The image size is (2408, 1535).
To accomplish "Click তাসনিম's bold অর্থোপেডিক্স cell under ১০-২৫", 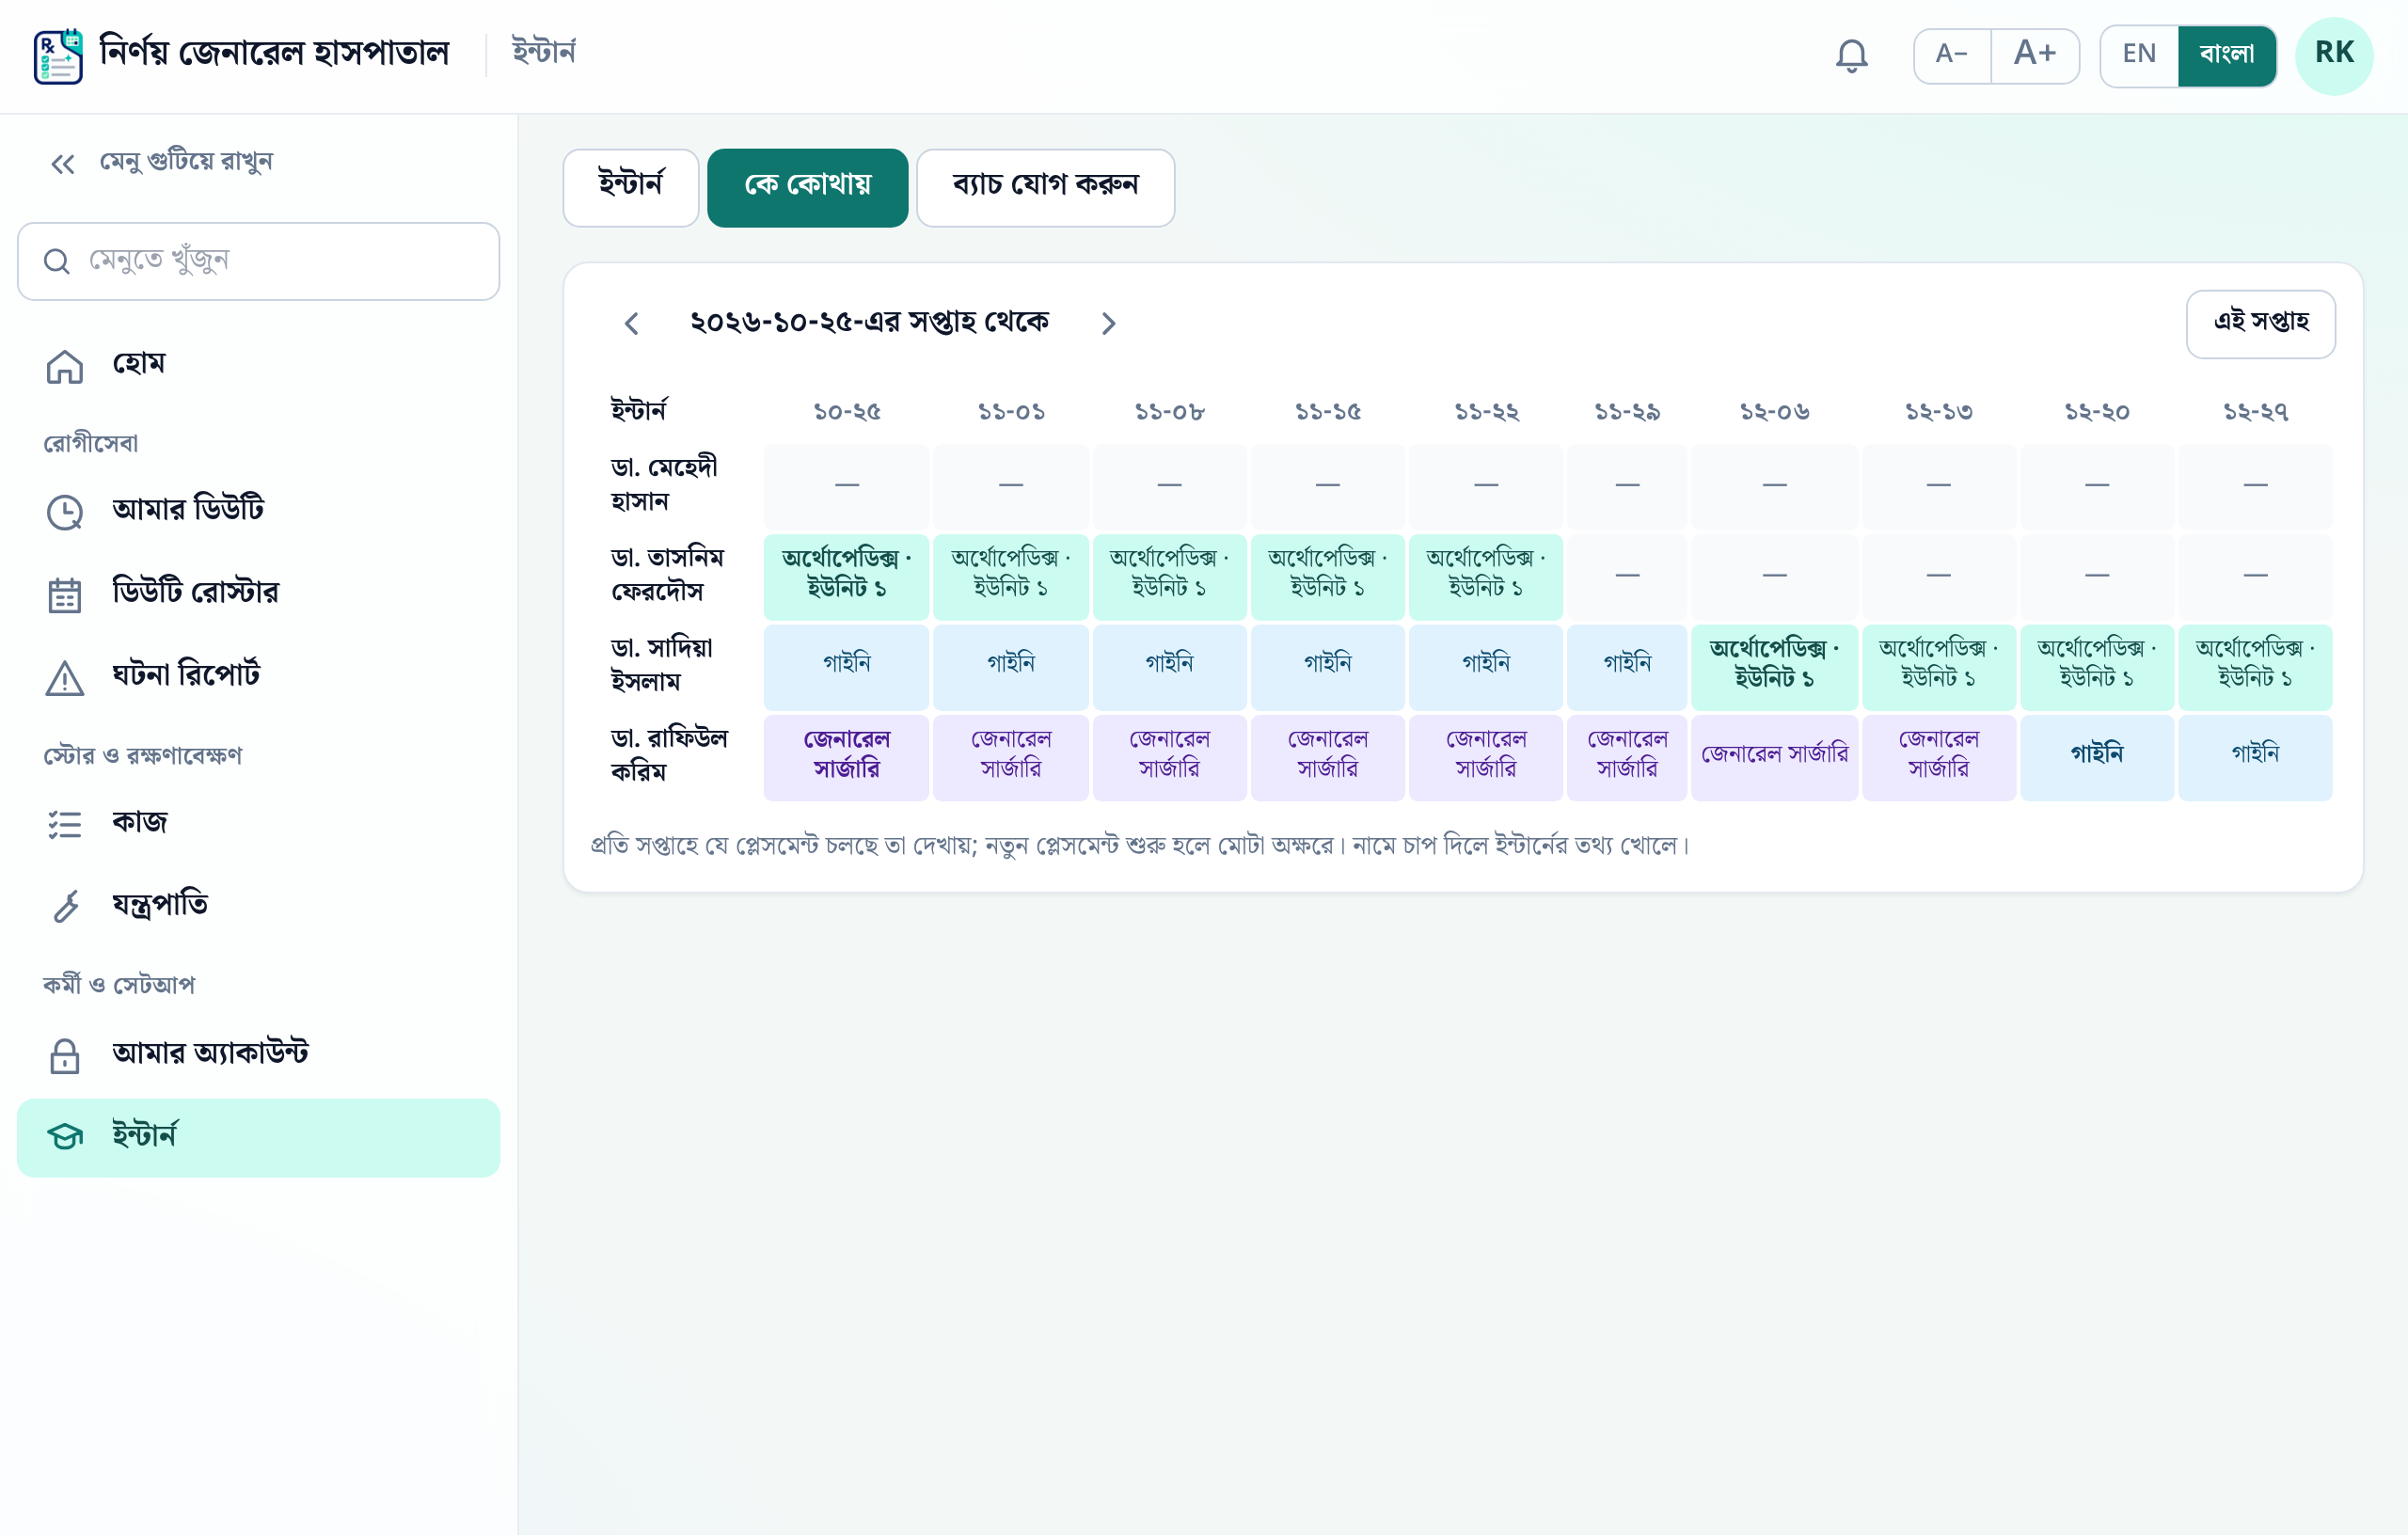I will 846,575.
